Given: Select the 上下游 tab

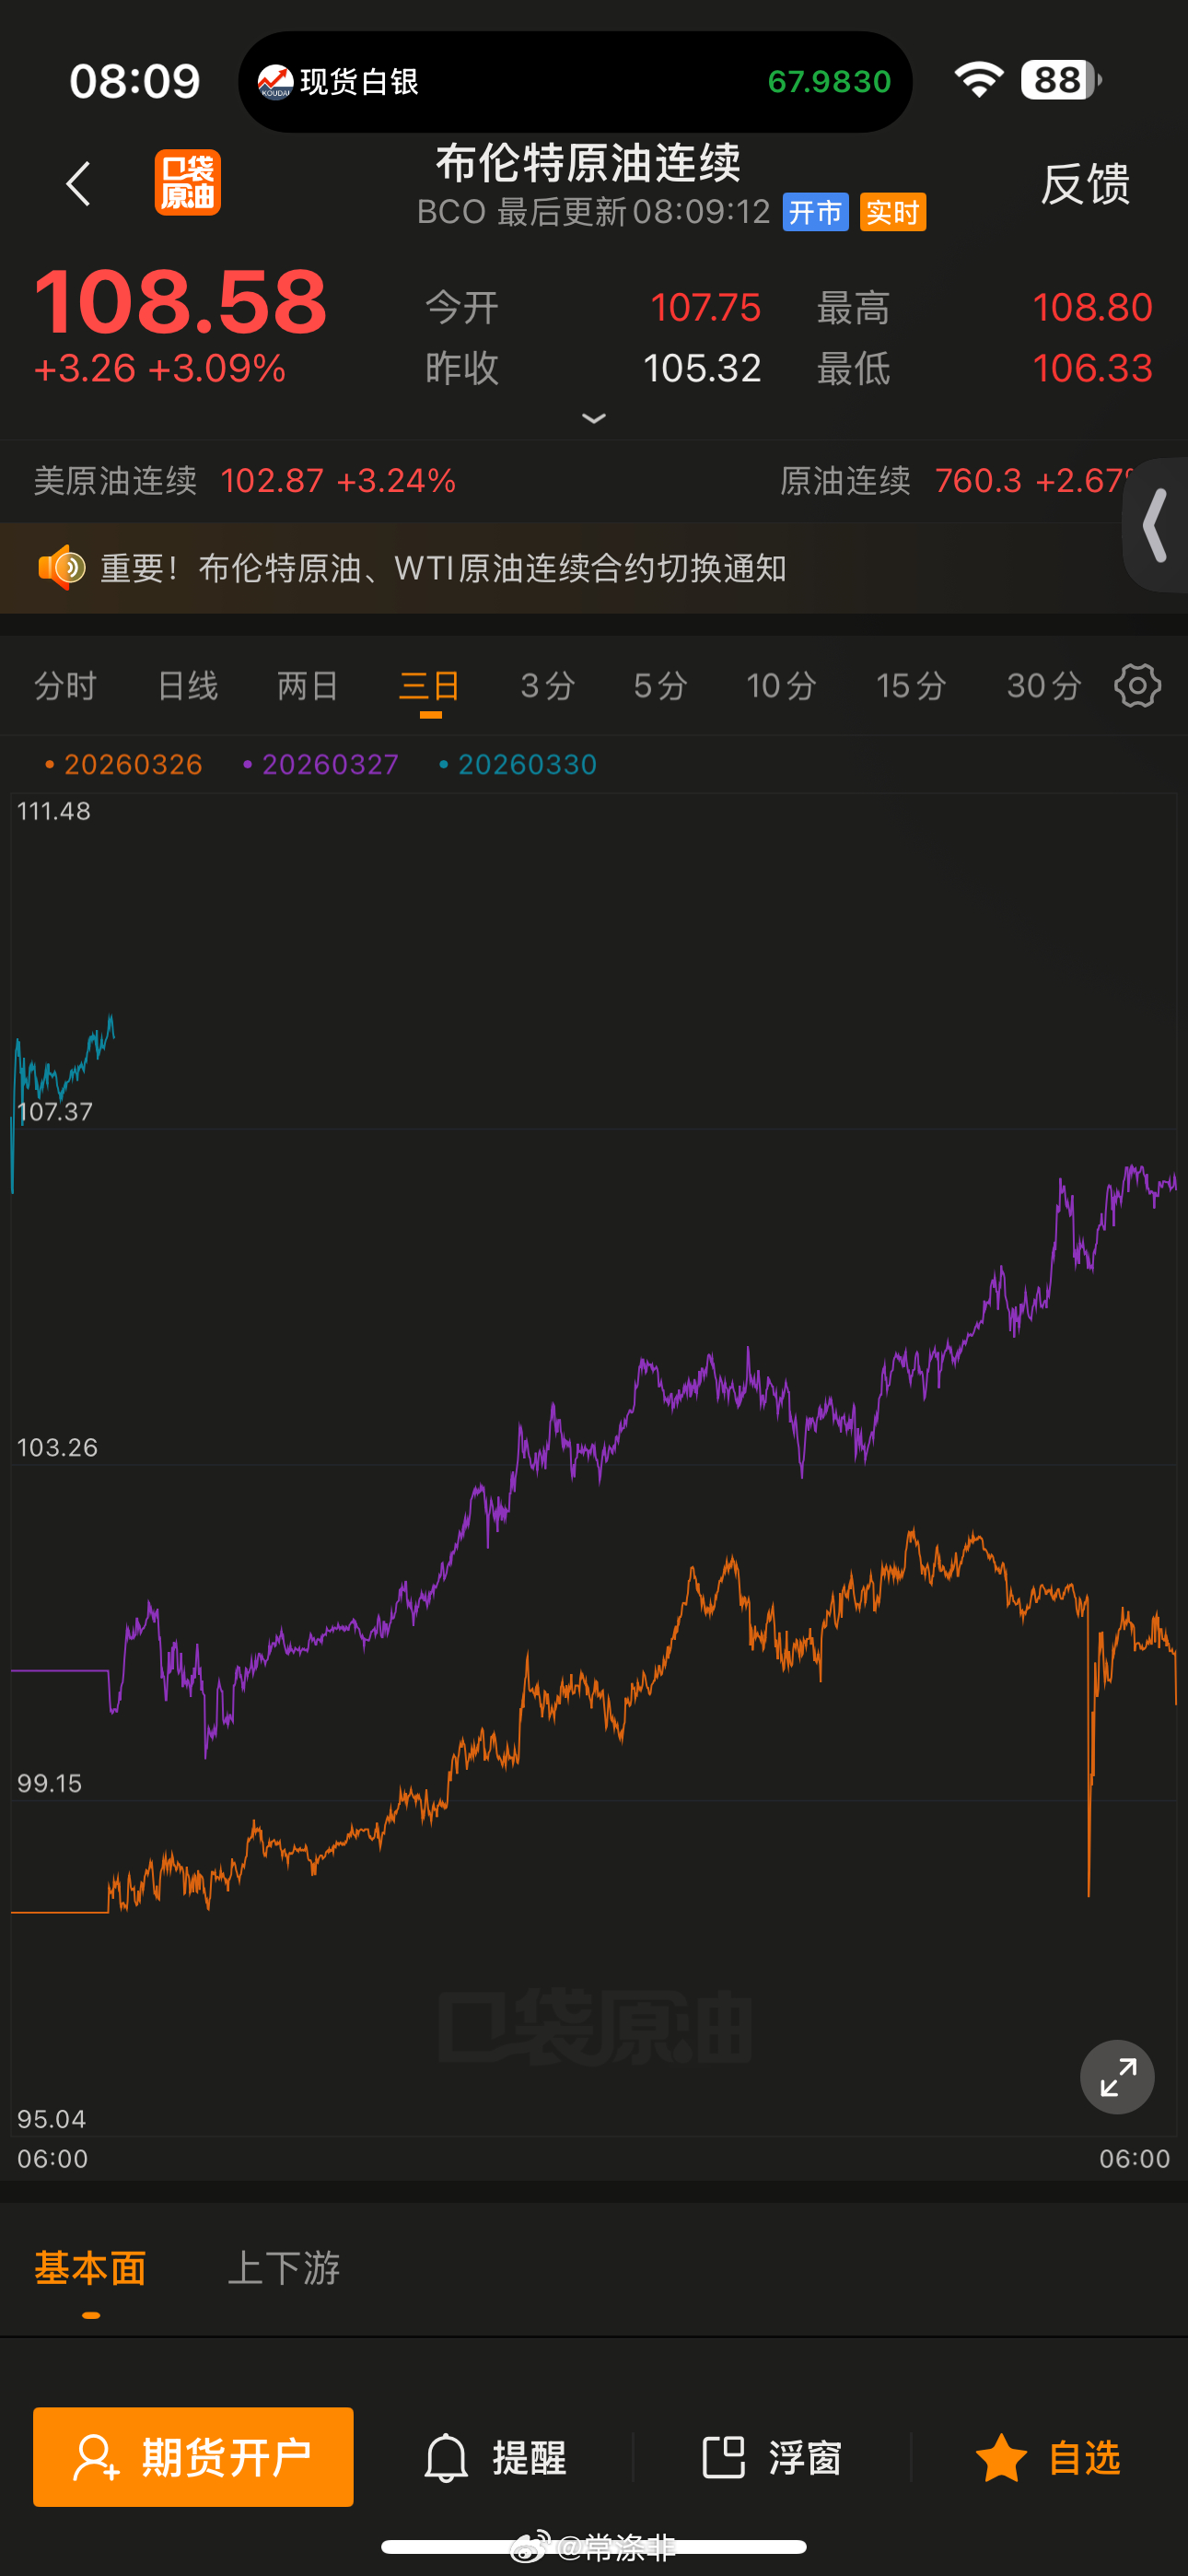Looking at the screenshot, I should click(284, 2268).
